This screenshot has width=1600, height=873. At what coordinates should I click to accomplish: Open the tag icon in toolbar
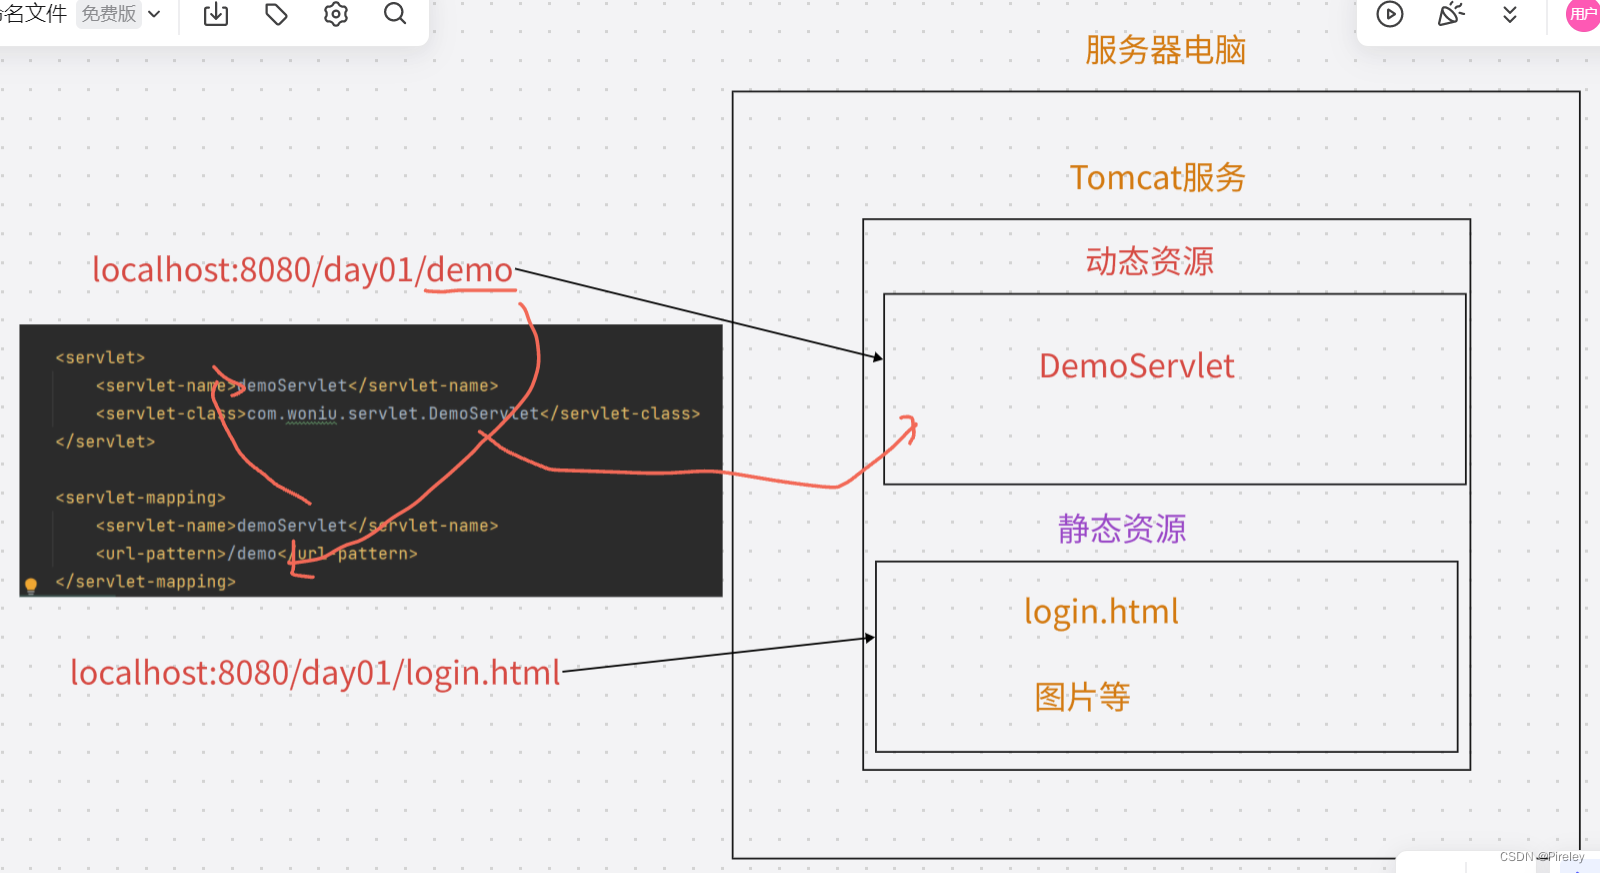[276, 14]
